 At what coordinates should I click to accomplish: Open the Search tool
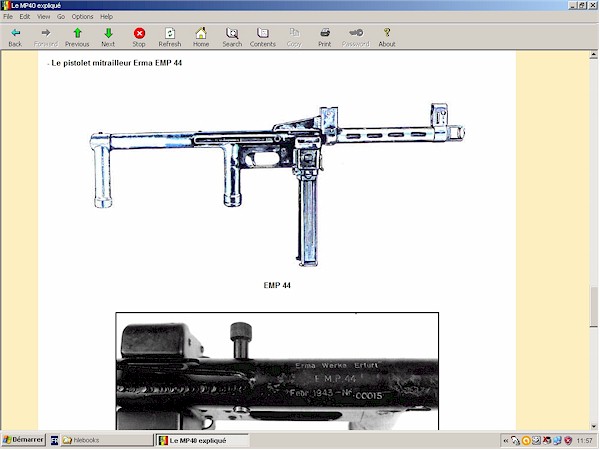point(232,37)
